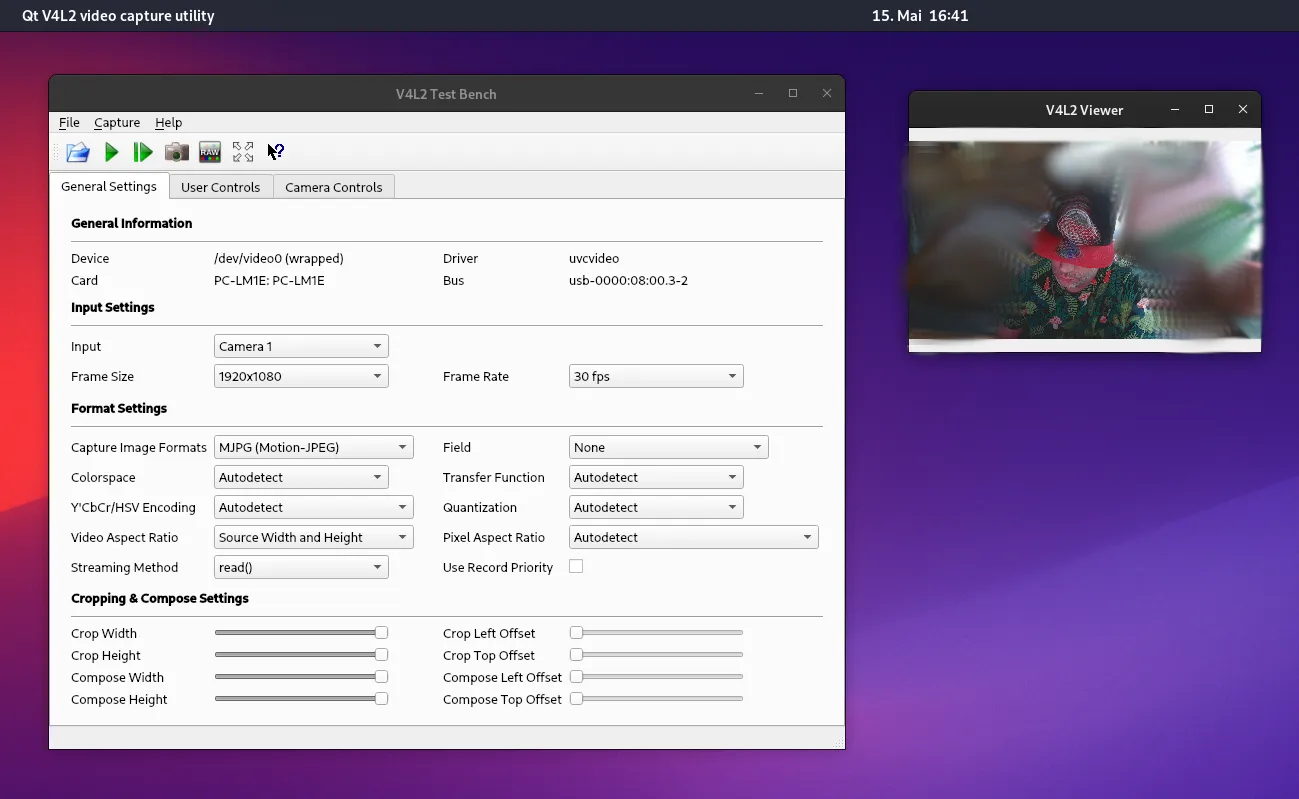
Task: Reset the scaling with the expand arrows icon
Action: click(x=243, y=152)
